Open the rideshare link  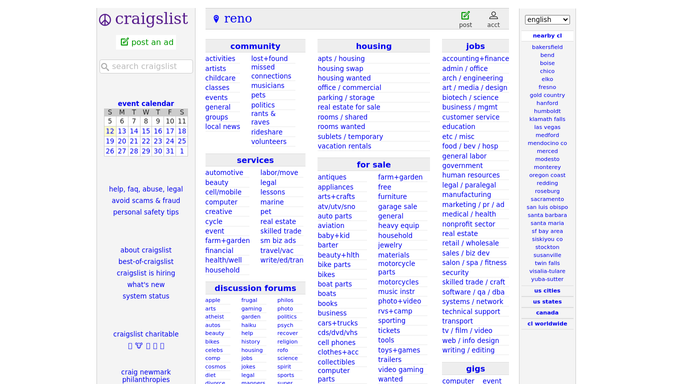pos(267,132)
